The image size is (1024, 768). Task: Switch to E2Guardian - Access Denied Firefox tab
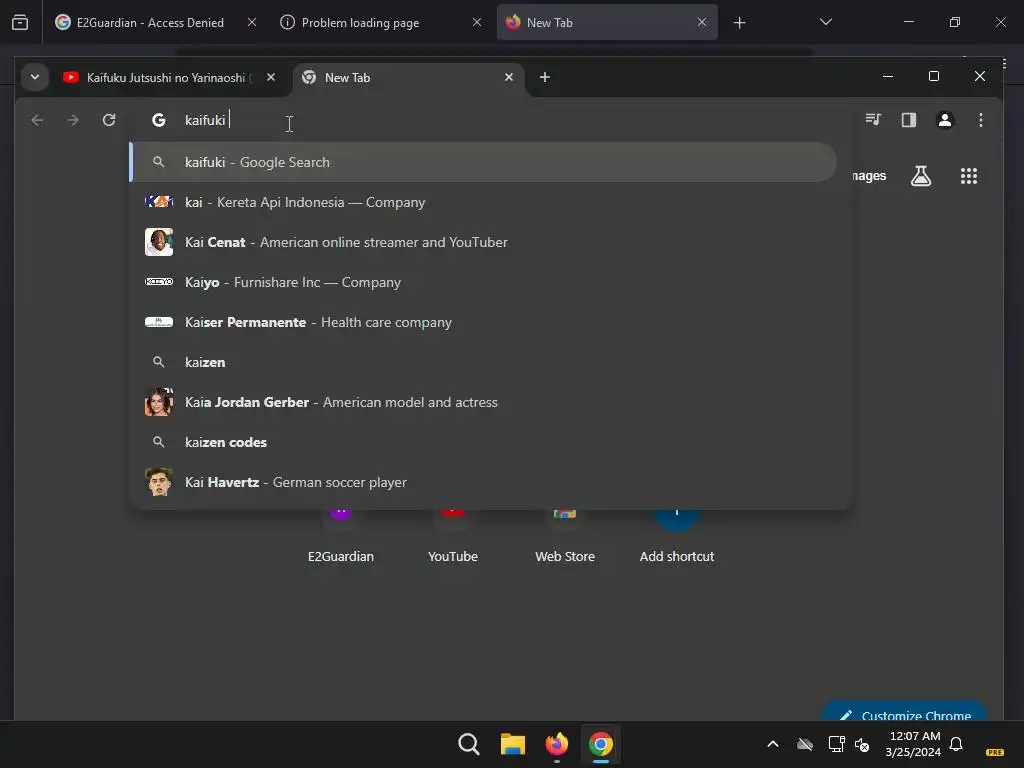155,23
